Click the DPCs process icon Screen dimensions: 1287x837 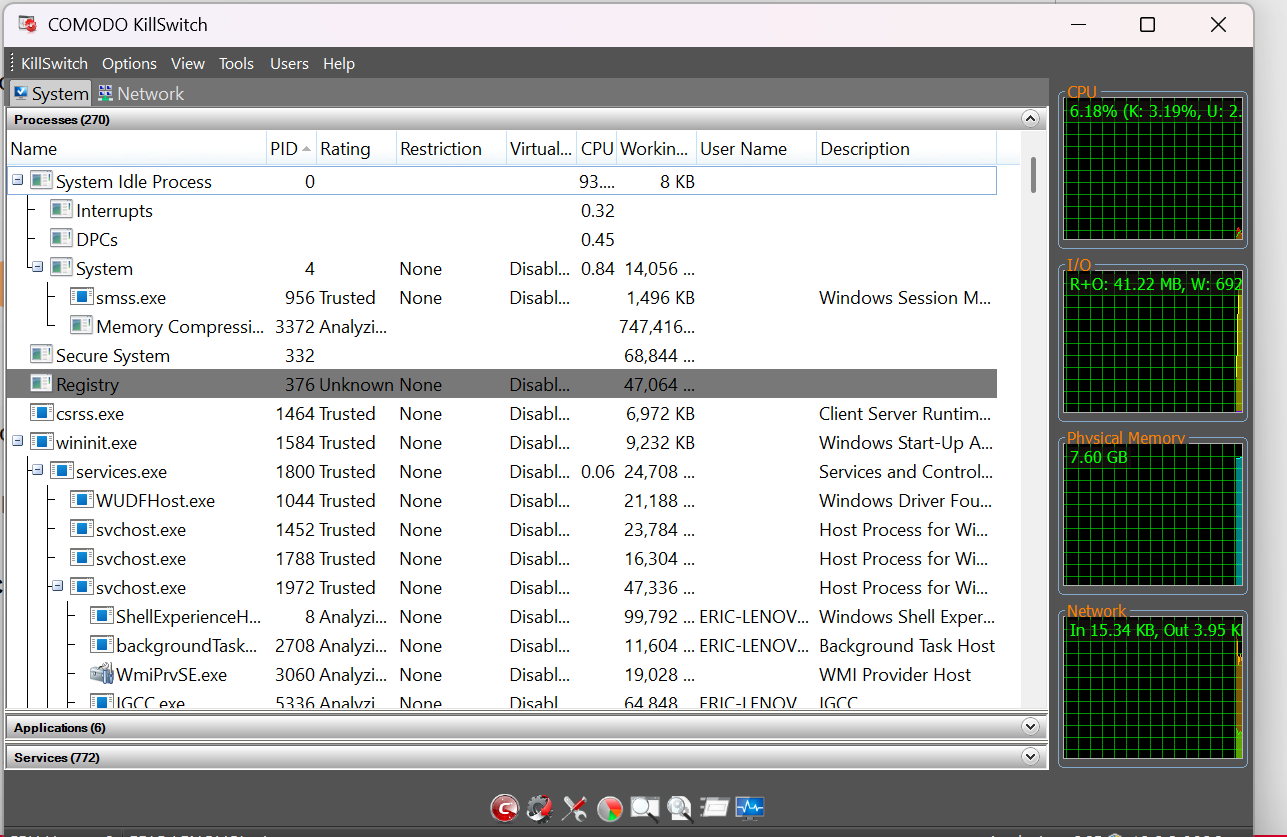pyautogui.click(x=61, y=239)
